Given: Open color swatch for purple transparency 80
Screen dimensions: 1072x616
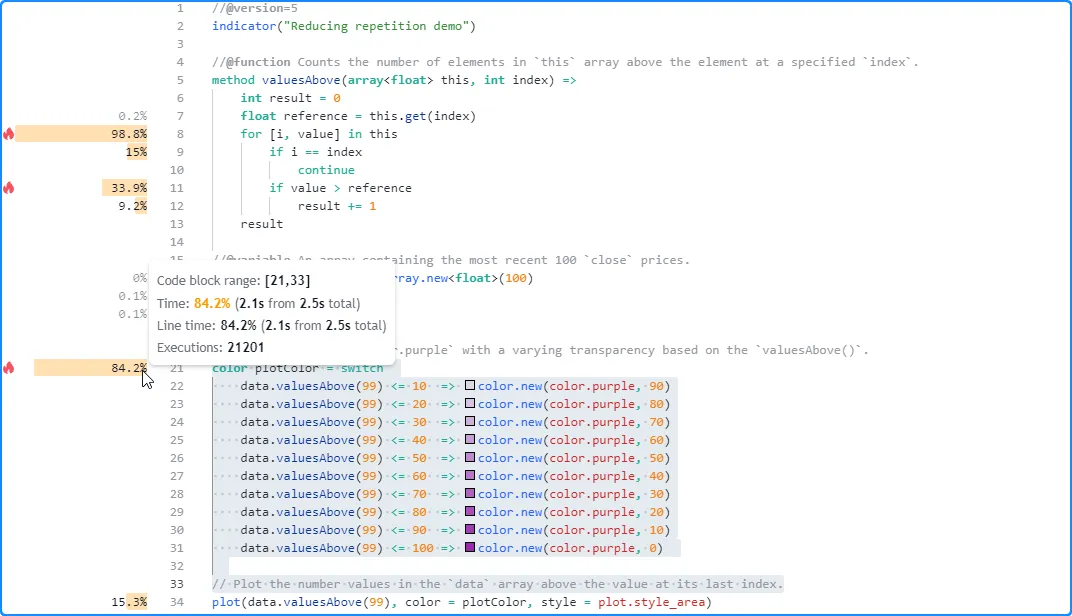Looking at the screenshot, I should click(470, 404).
